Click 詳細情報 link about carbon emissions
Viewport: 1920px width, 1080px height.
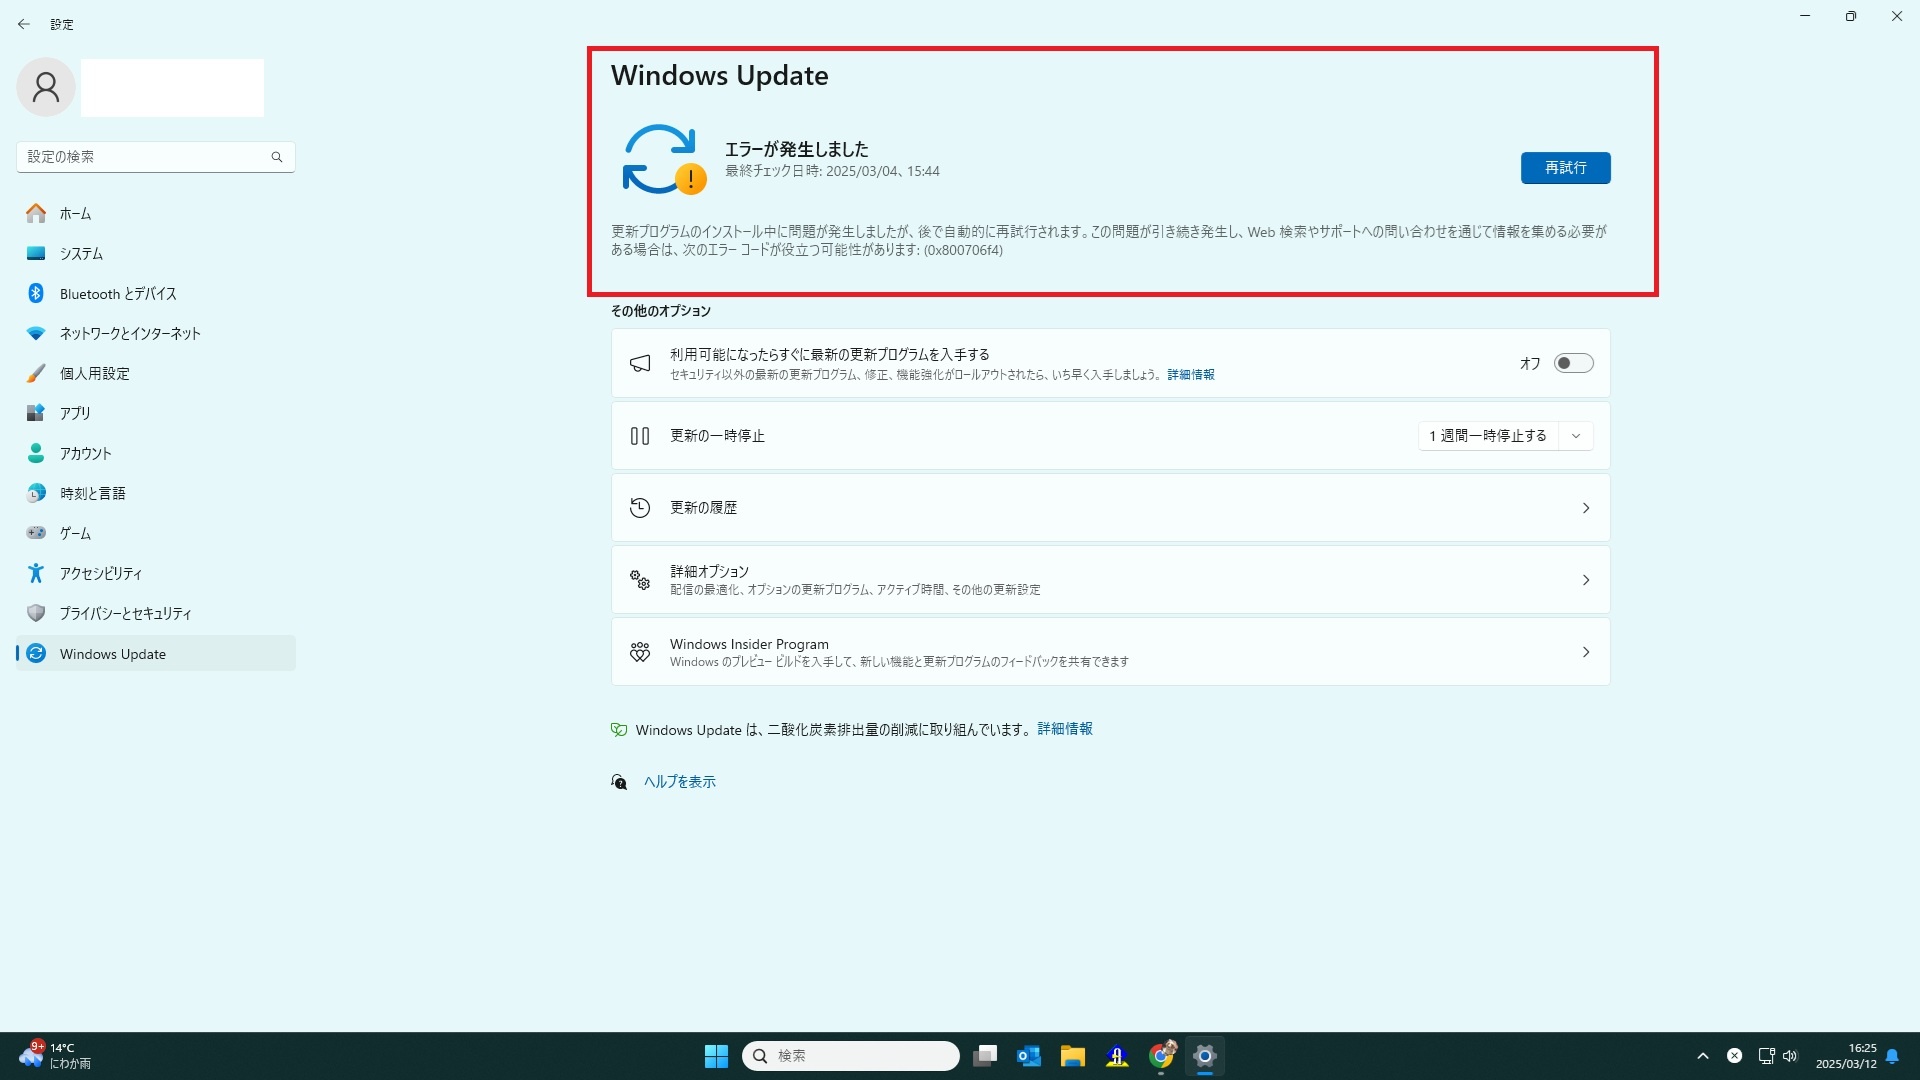(1064, 729)
